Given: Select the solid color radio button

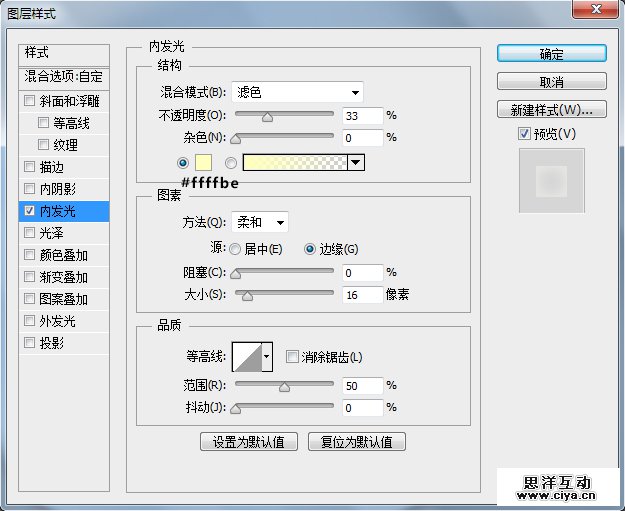Looking at the screenshot, I should (x=183, y=163).
